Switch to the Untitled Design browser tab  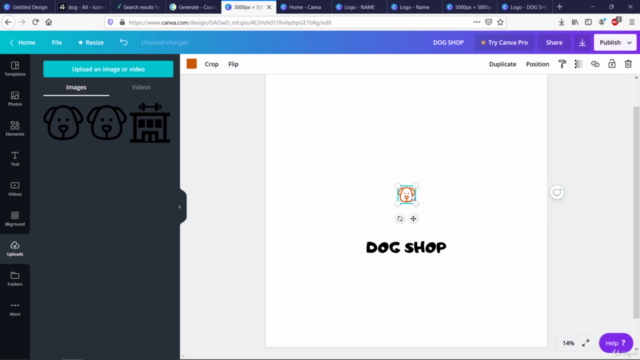(x=26, y=7)
